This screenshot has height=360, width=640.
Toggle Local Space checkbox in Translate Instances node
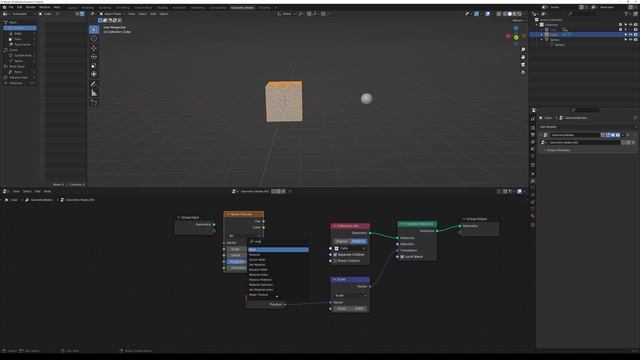[402, 257]
